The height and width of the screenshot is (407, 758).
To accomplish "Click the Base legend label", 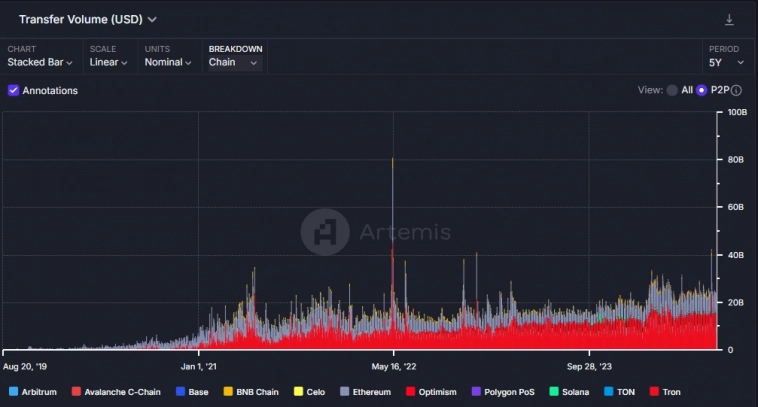I will pyautogui.click(x=198, y=392).
